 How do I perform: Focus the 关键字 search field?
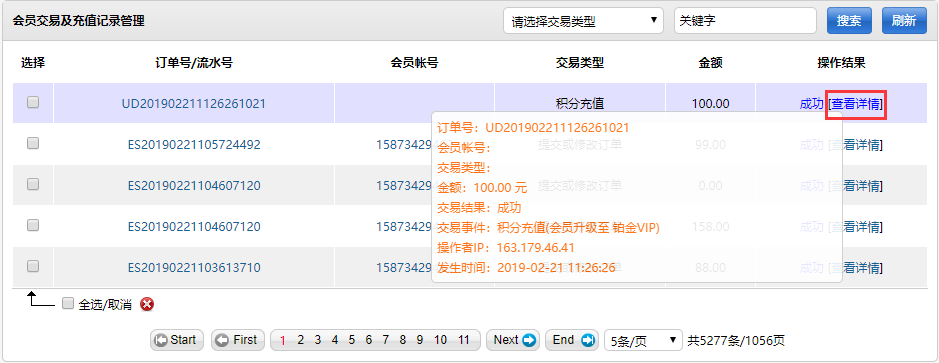(x=746, y=20)
